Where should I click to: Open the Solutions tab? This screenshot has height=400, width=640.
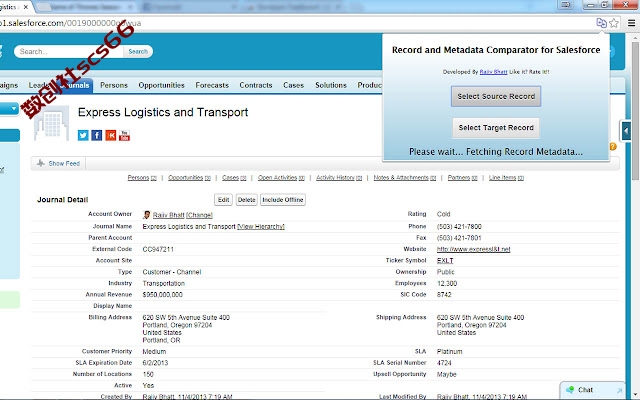(x=331, y=85)
